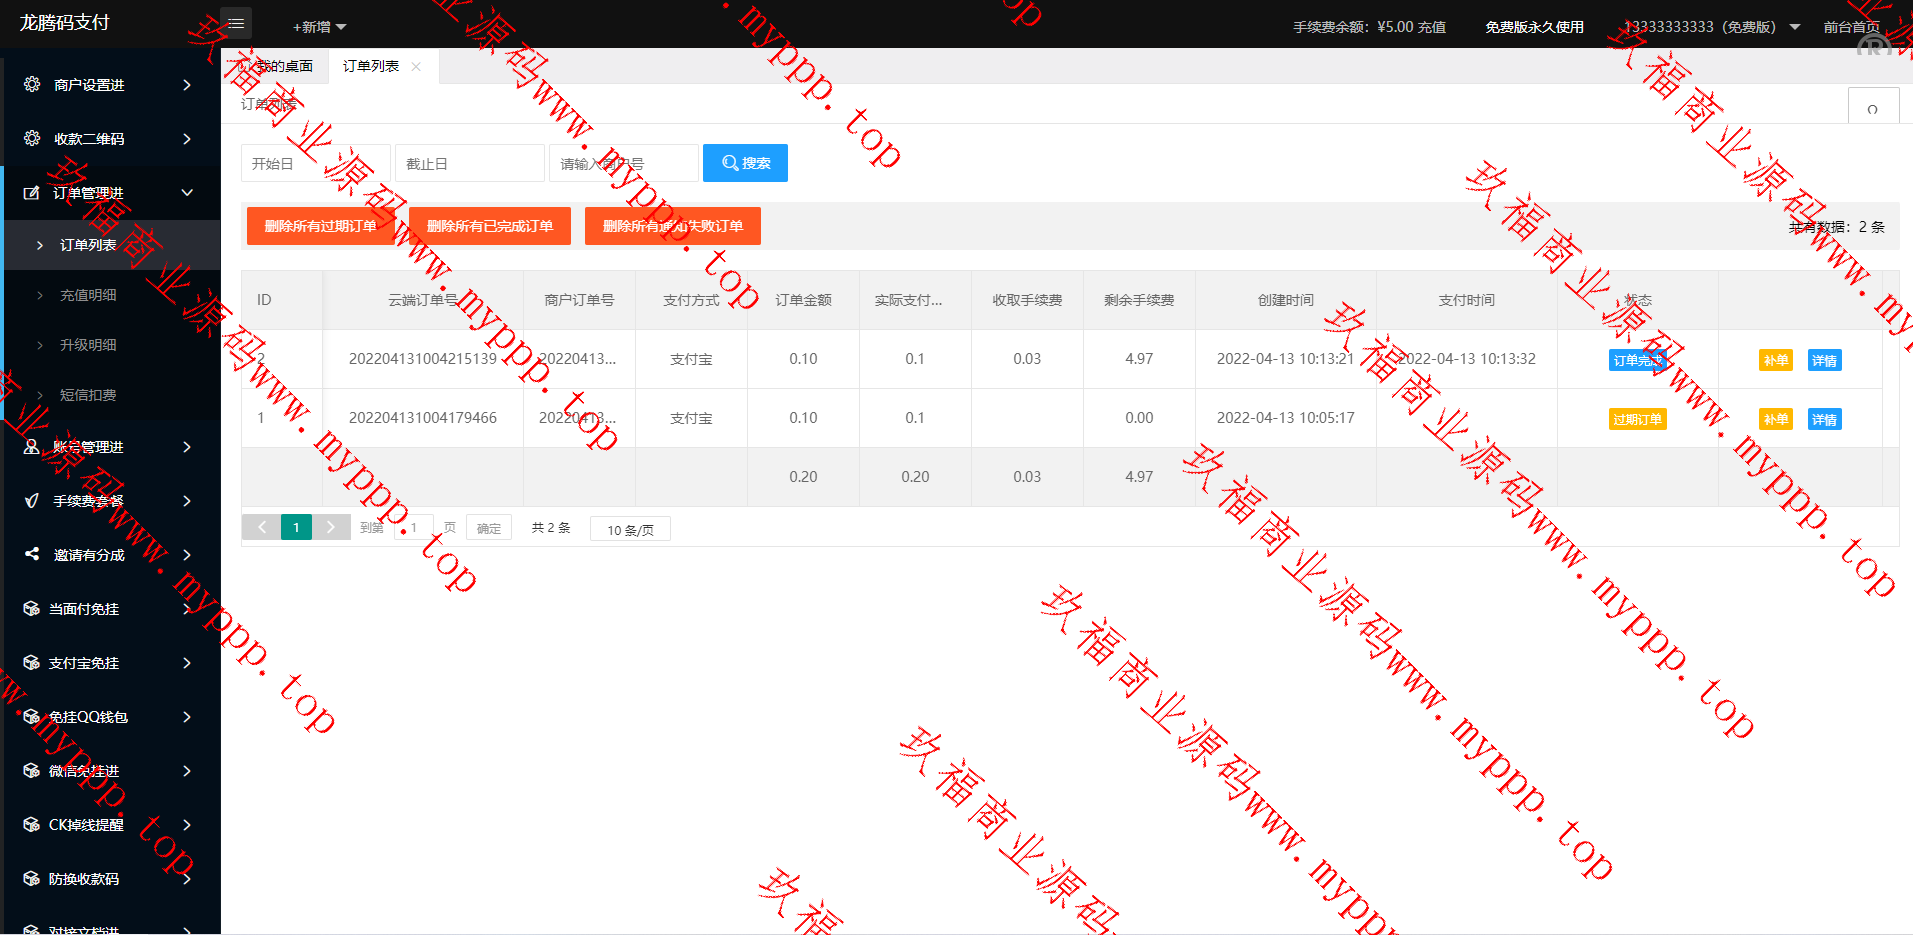
Task: Click 详情 for order ID 2
Action: (1824, 360)
